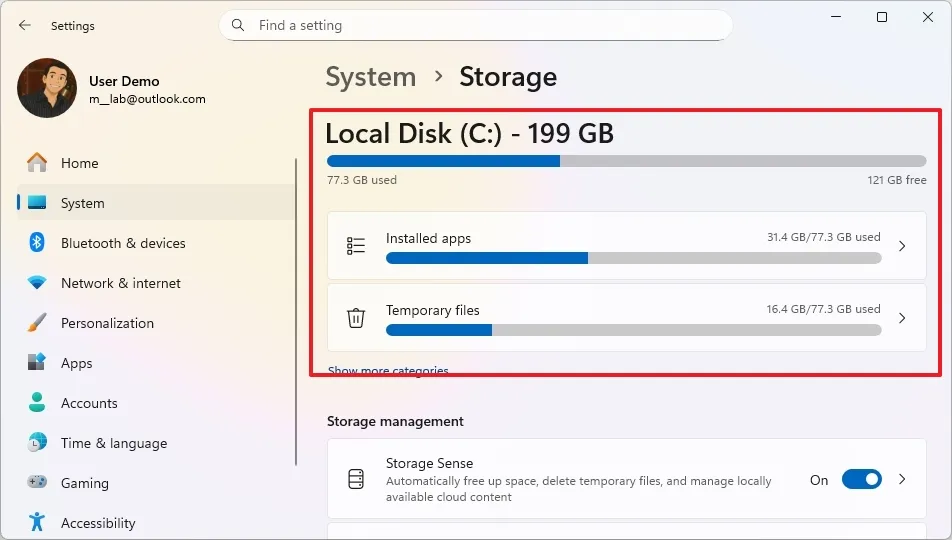Click the 121 GB free text

coord(897,180)
